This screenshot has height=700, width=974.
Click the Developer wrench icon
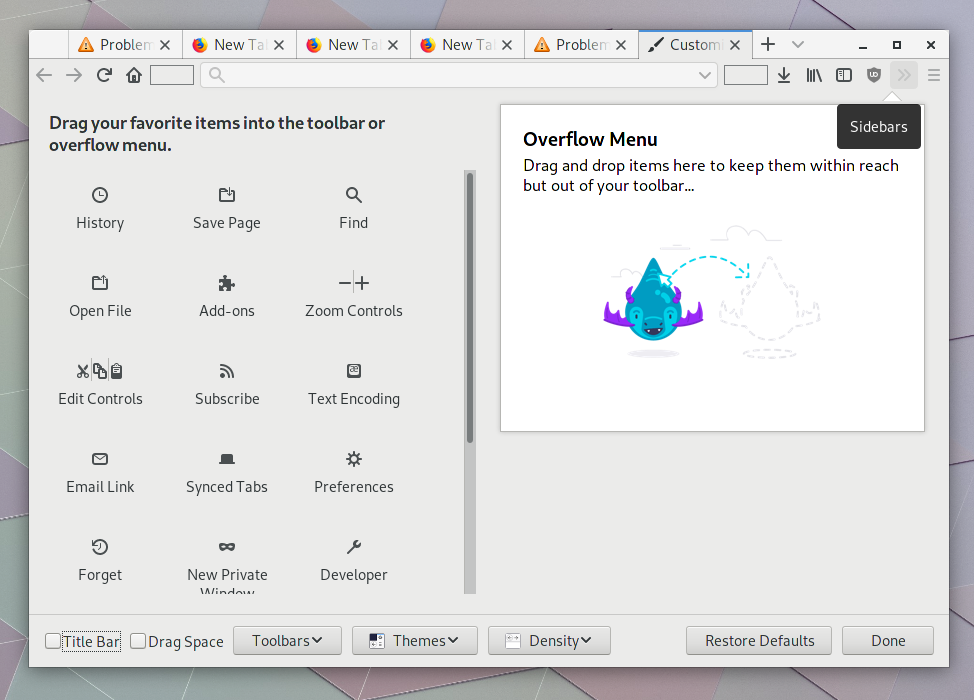pos(353,547)
